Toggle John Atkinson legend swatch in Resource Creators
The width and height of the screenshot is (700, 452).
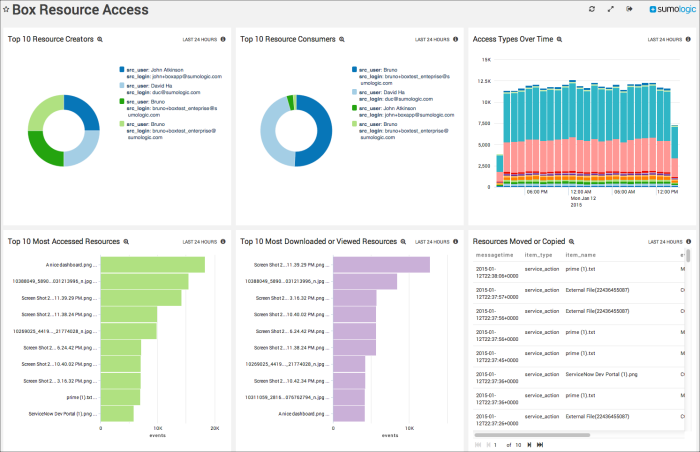click(123, 71)
